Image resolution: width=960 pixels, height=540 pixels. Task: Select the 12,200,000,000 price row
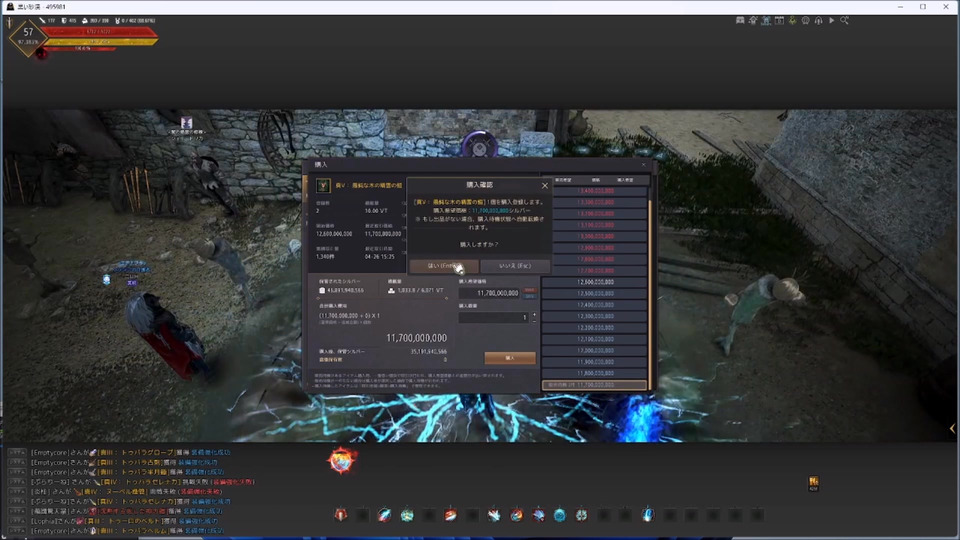coord(595,328)
